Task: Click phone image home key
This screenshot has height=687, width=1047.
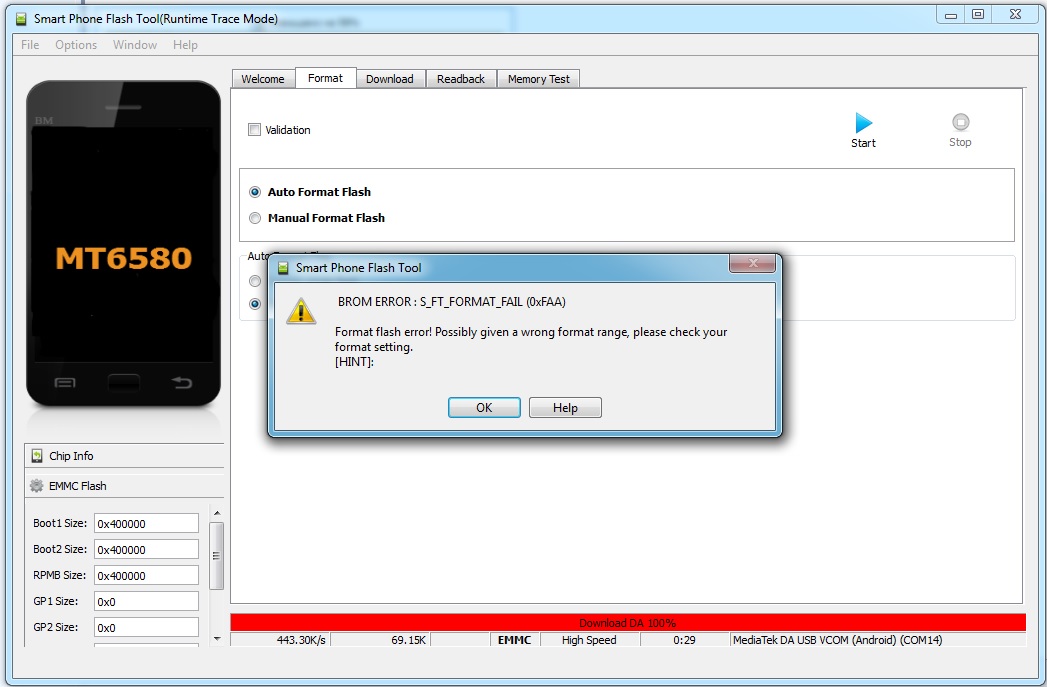Action: tap(124, 383)
